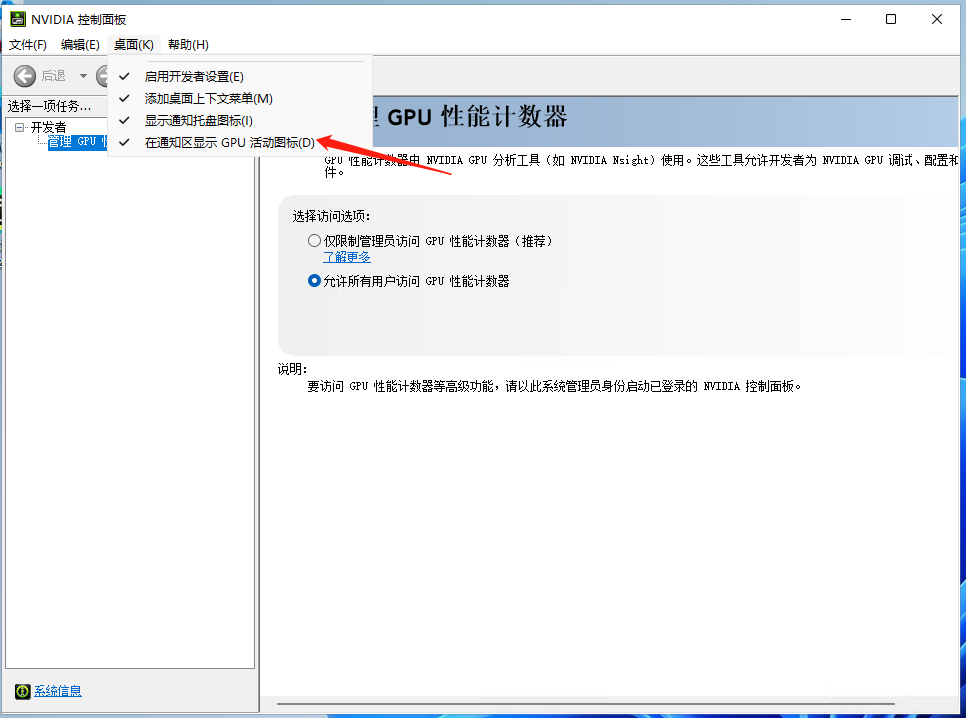The width and height of the screenshot is (966, 718).
Task: Click the 选择访问选项: label
Action: [331, 216]
